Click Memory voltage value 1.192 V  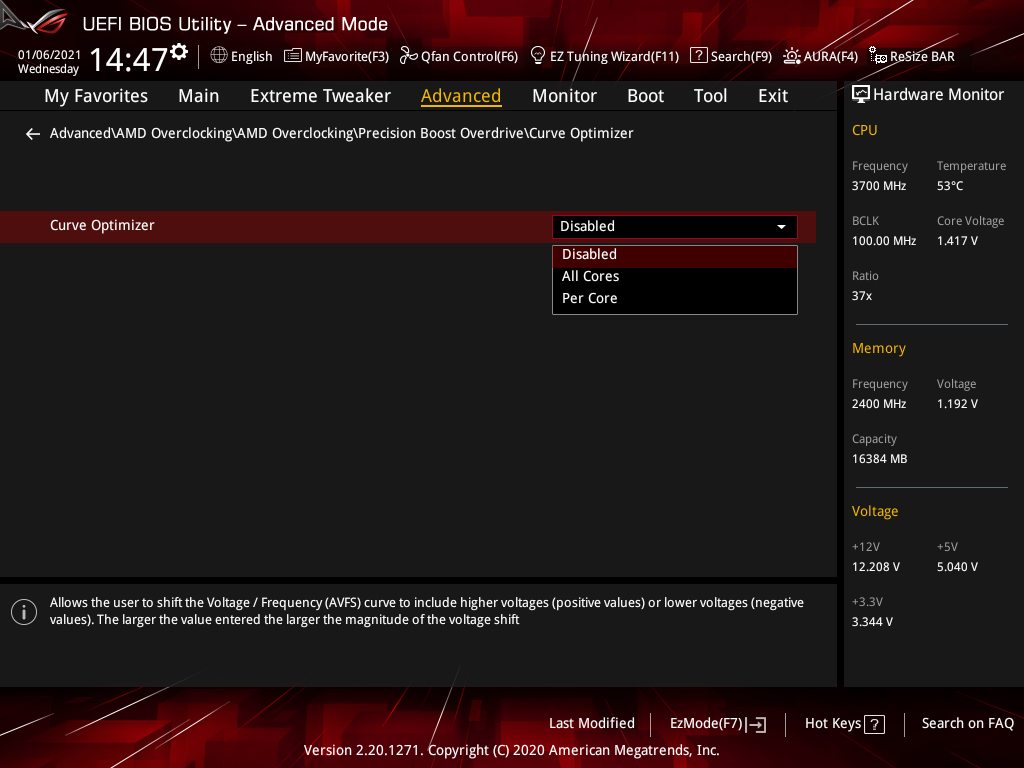tap(957, 404)
